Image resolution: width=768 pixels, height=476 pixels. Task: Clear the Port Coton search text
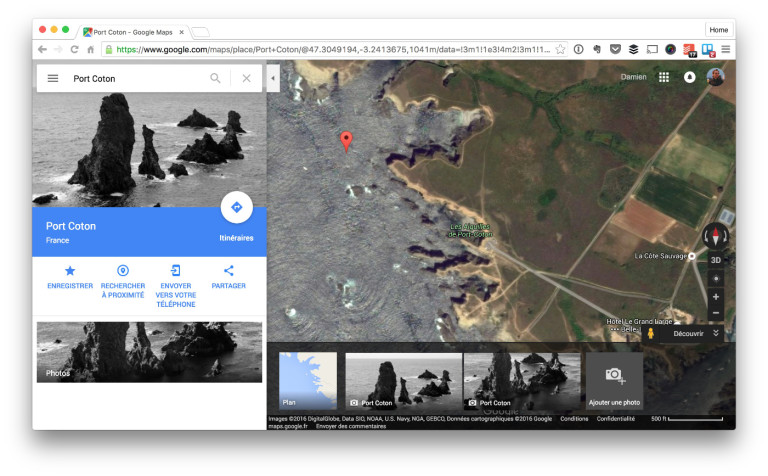(246, 78)
